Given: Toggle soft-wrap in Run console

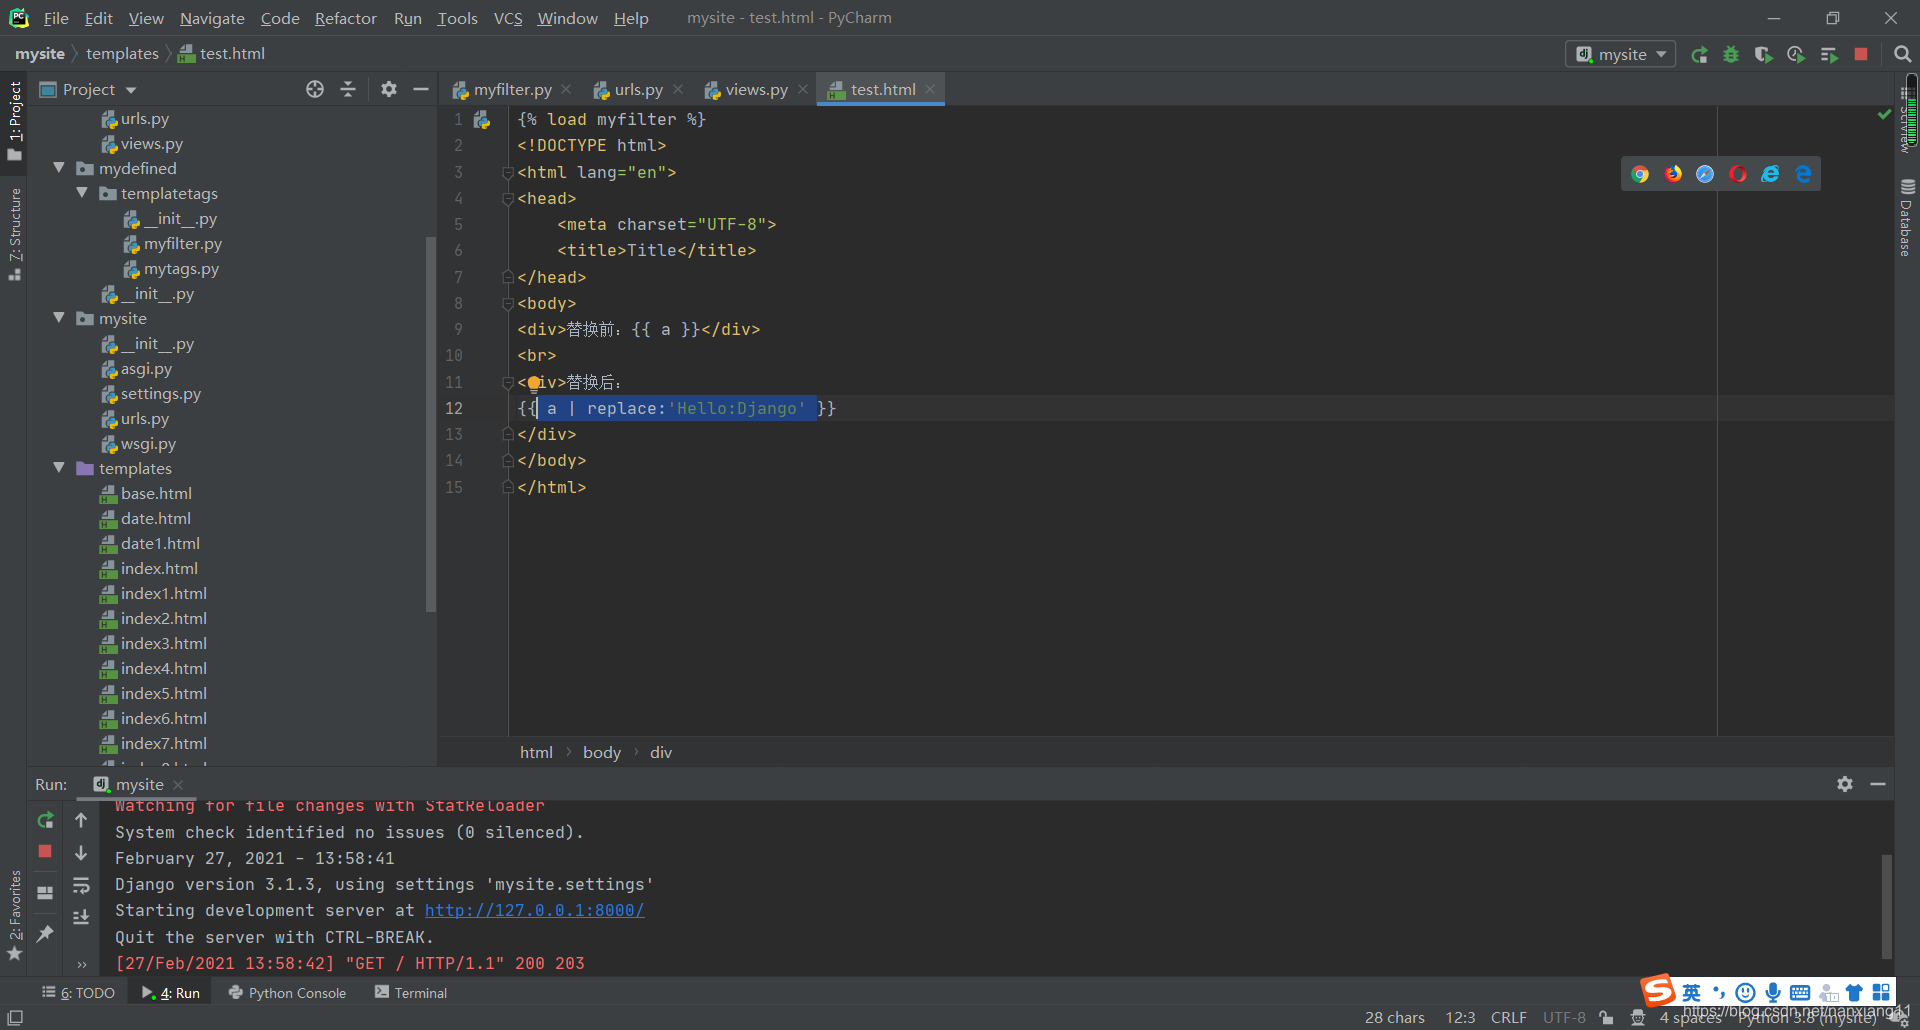Looking at the screenshot, I should pos(81,885).
